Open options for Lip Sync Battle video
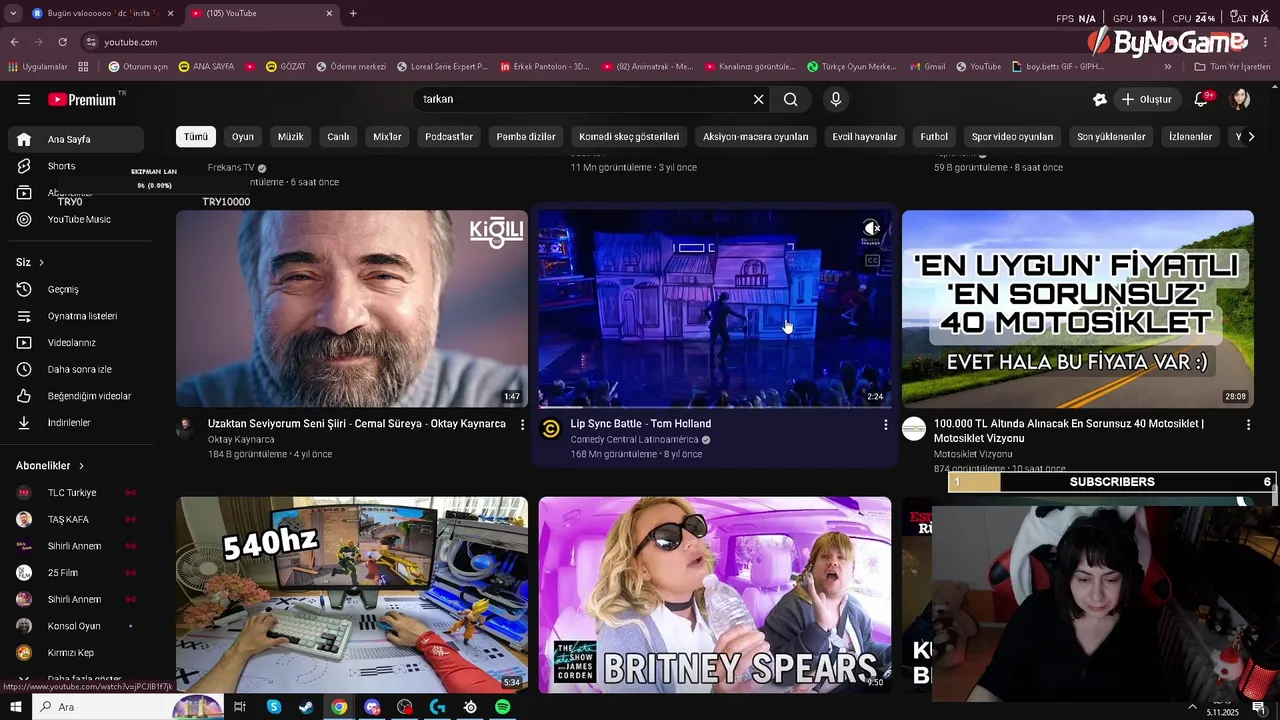This screenshot has width=1280, height=720. click(885, 425)
